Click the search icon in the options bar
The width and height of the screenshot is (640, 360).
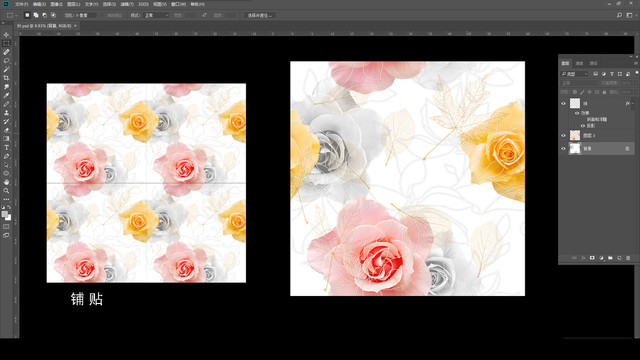tap(619, 15)
